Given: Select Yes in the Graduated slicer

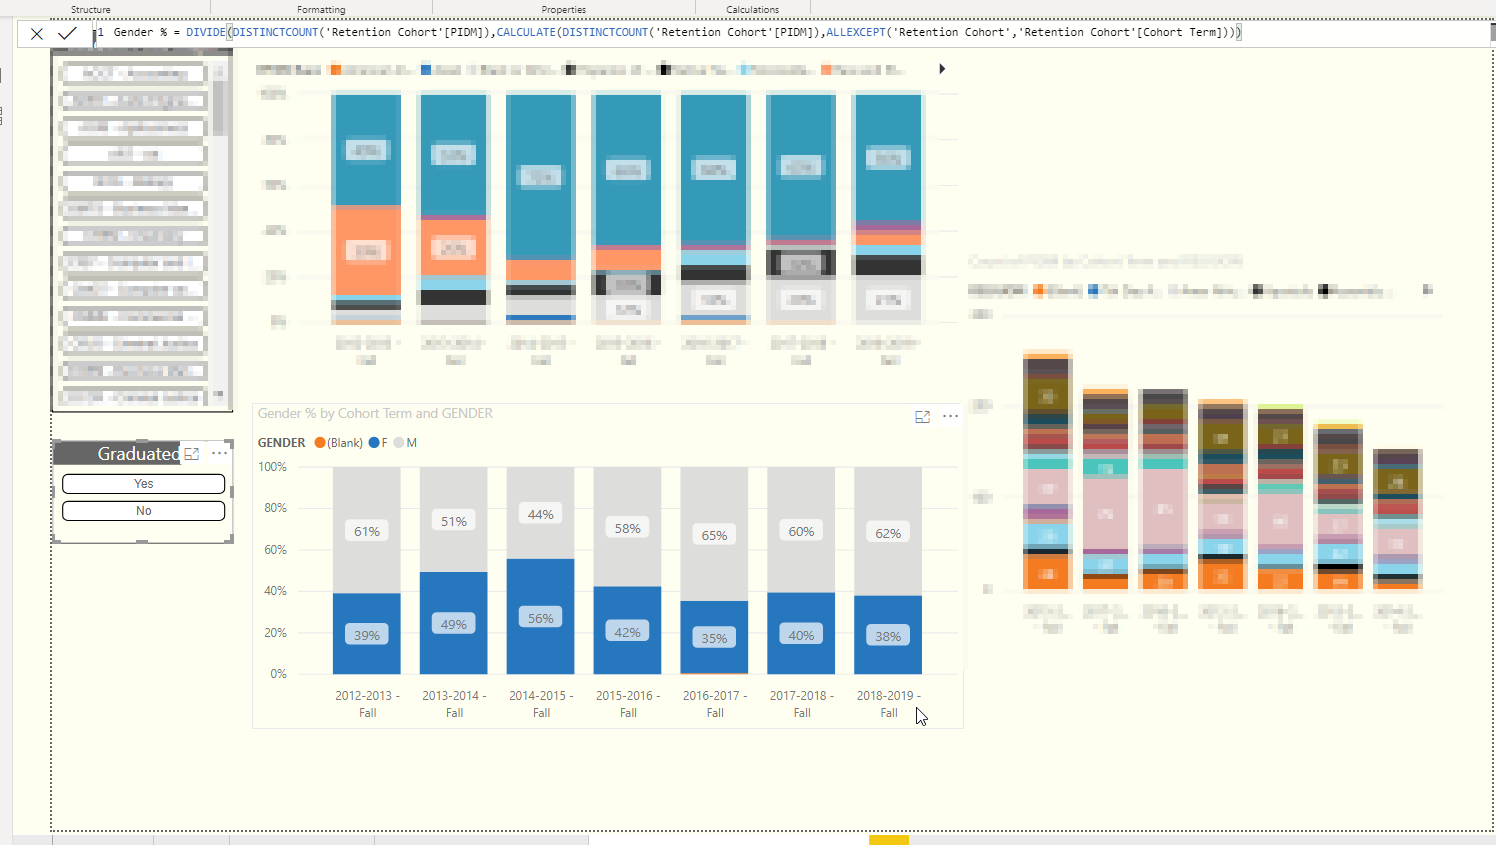Looking at the screenshot, I should (x=143, y=484).
